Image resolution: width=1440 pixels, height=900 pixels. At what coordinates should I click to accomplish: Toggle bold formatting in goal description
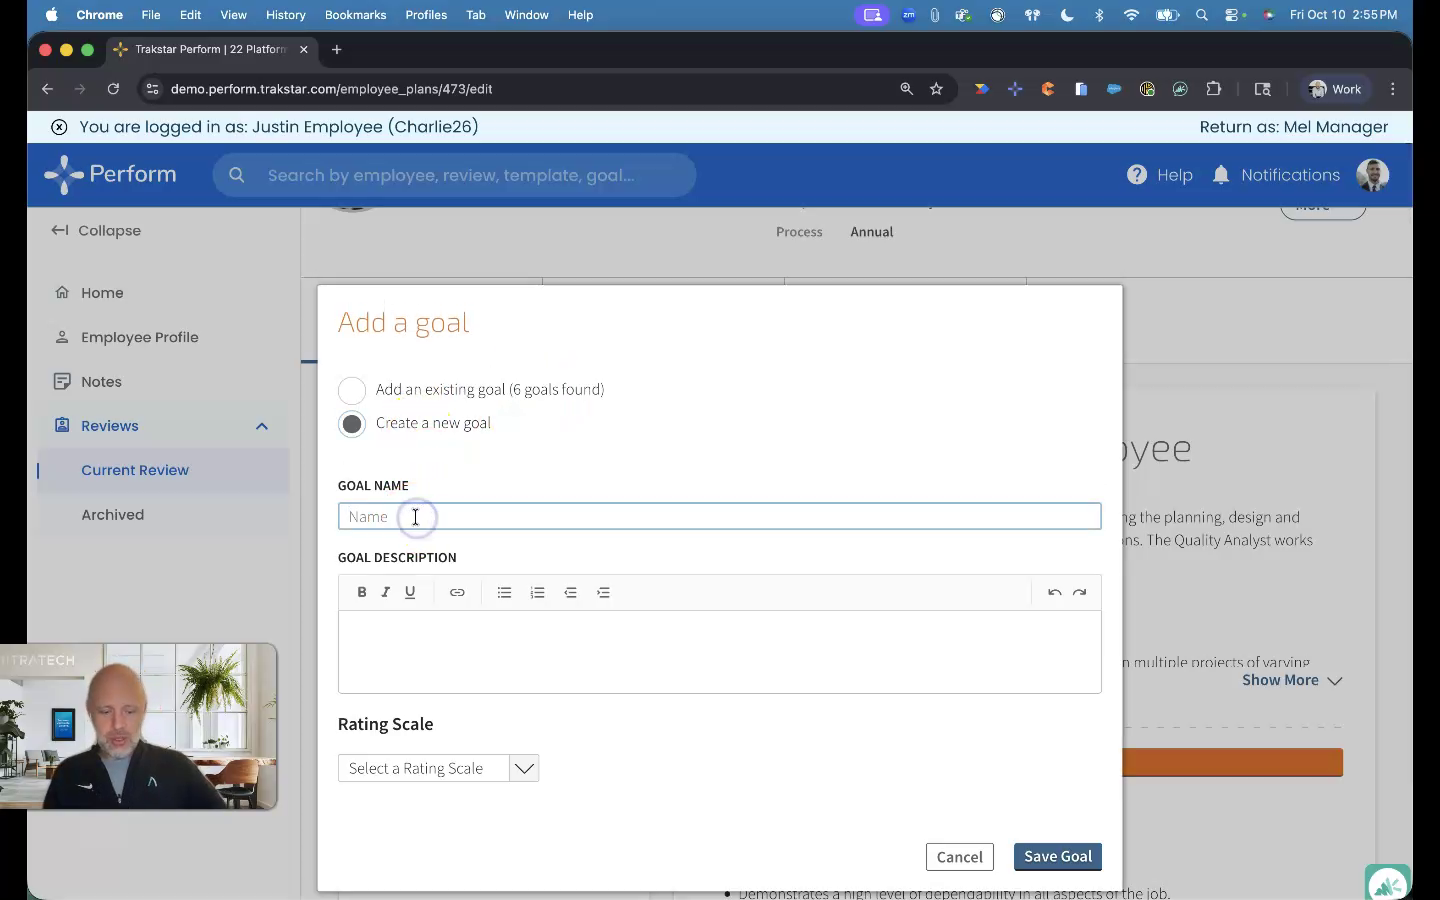[x=361, y=592]
